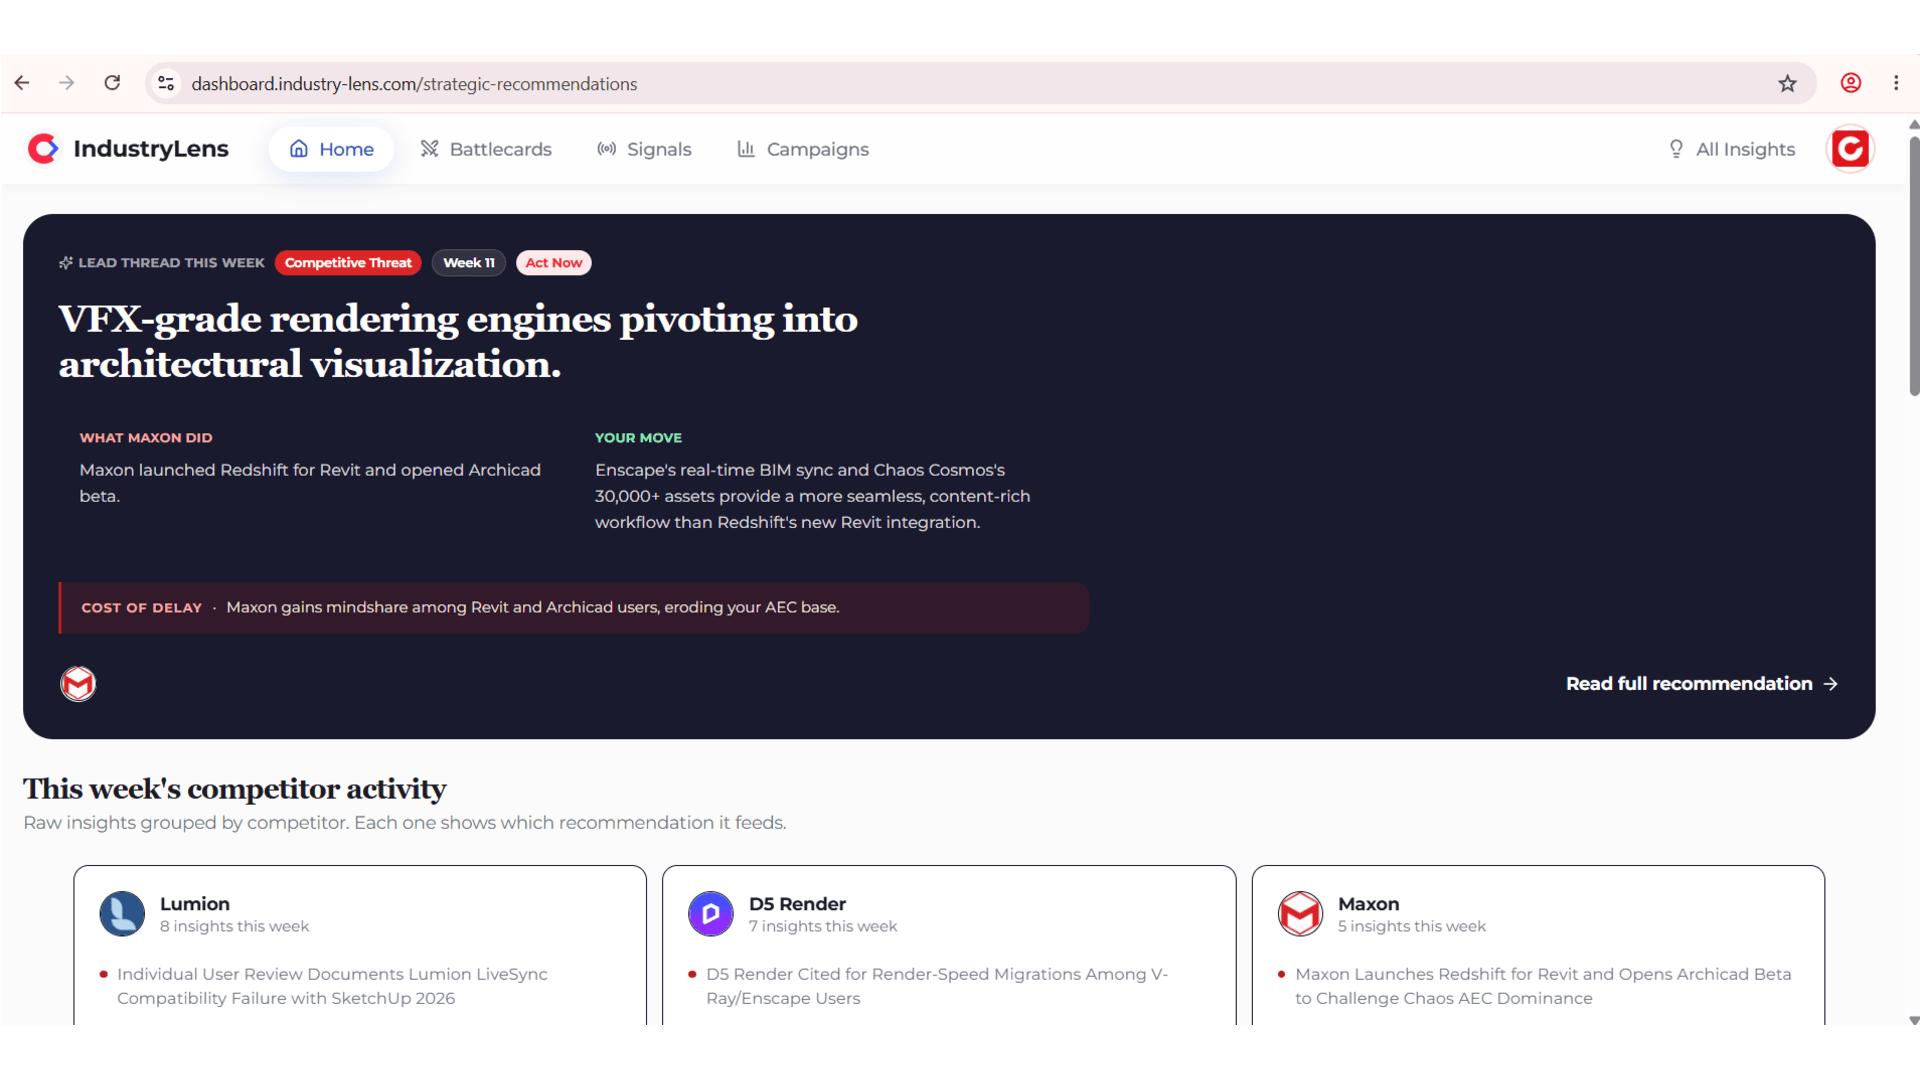
Task: Go back to the previous page
Action: coord(22,83)
